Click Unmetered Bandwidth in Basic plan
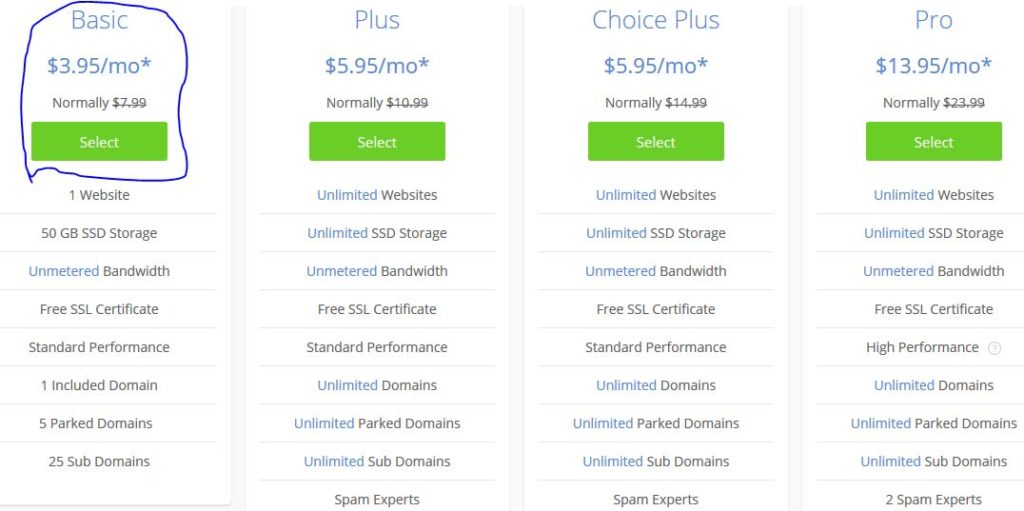The height and width of the screenshot is (511, 1024). coord(99,271)
